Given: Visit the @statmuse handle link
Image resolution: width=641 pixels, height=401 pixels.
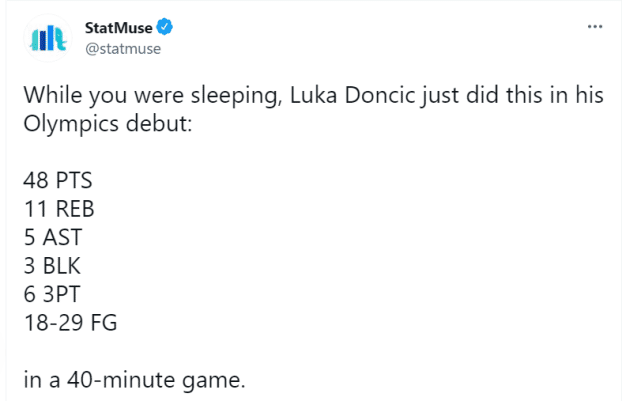Looking at the screenshot, I should tap(123, 47).
